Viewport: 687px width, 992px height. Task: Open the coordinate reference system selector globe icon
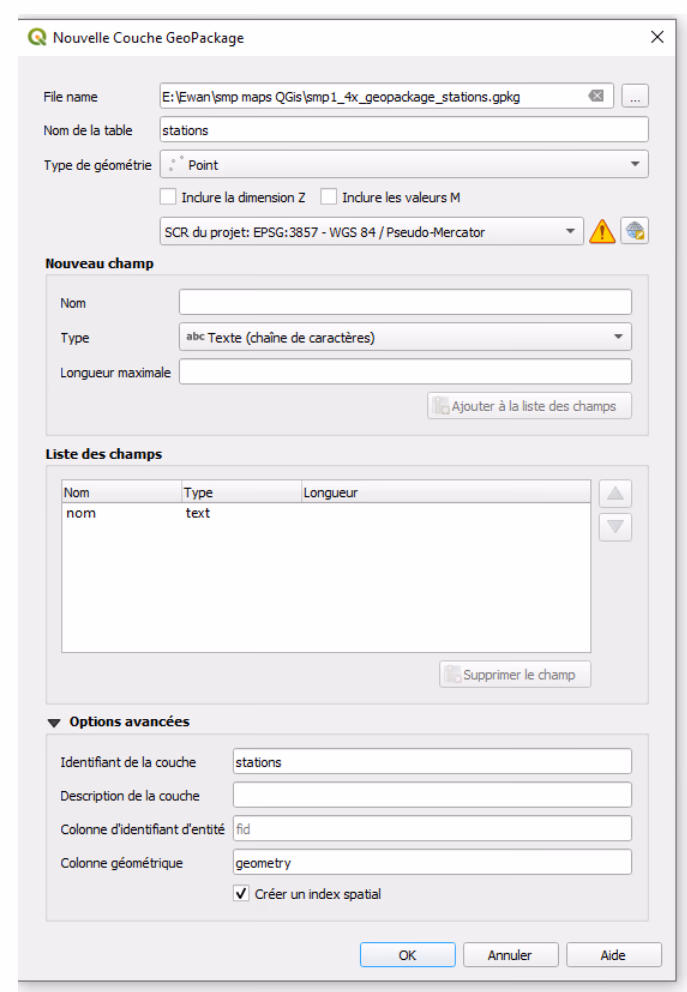tap(635, 232)
